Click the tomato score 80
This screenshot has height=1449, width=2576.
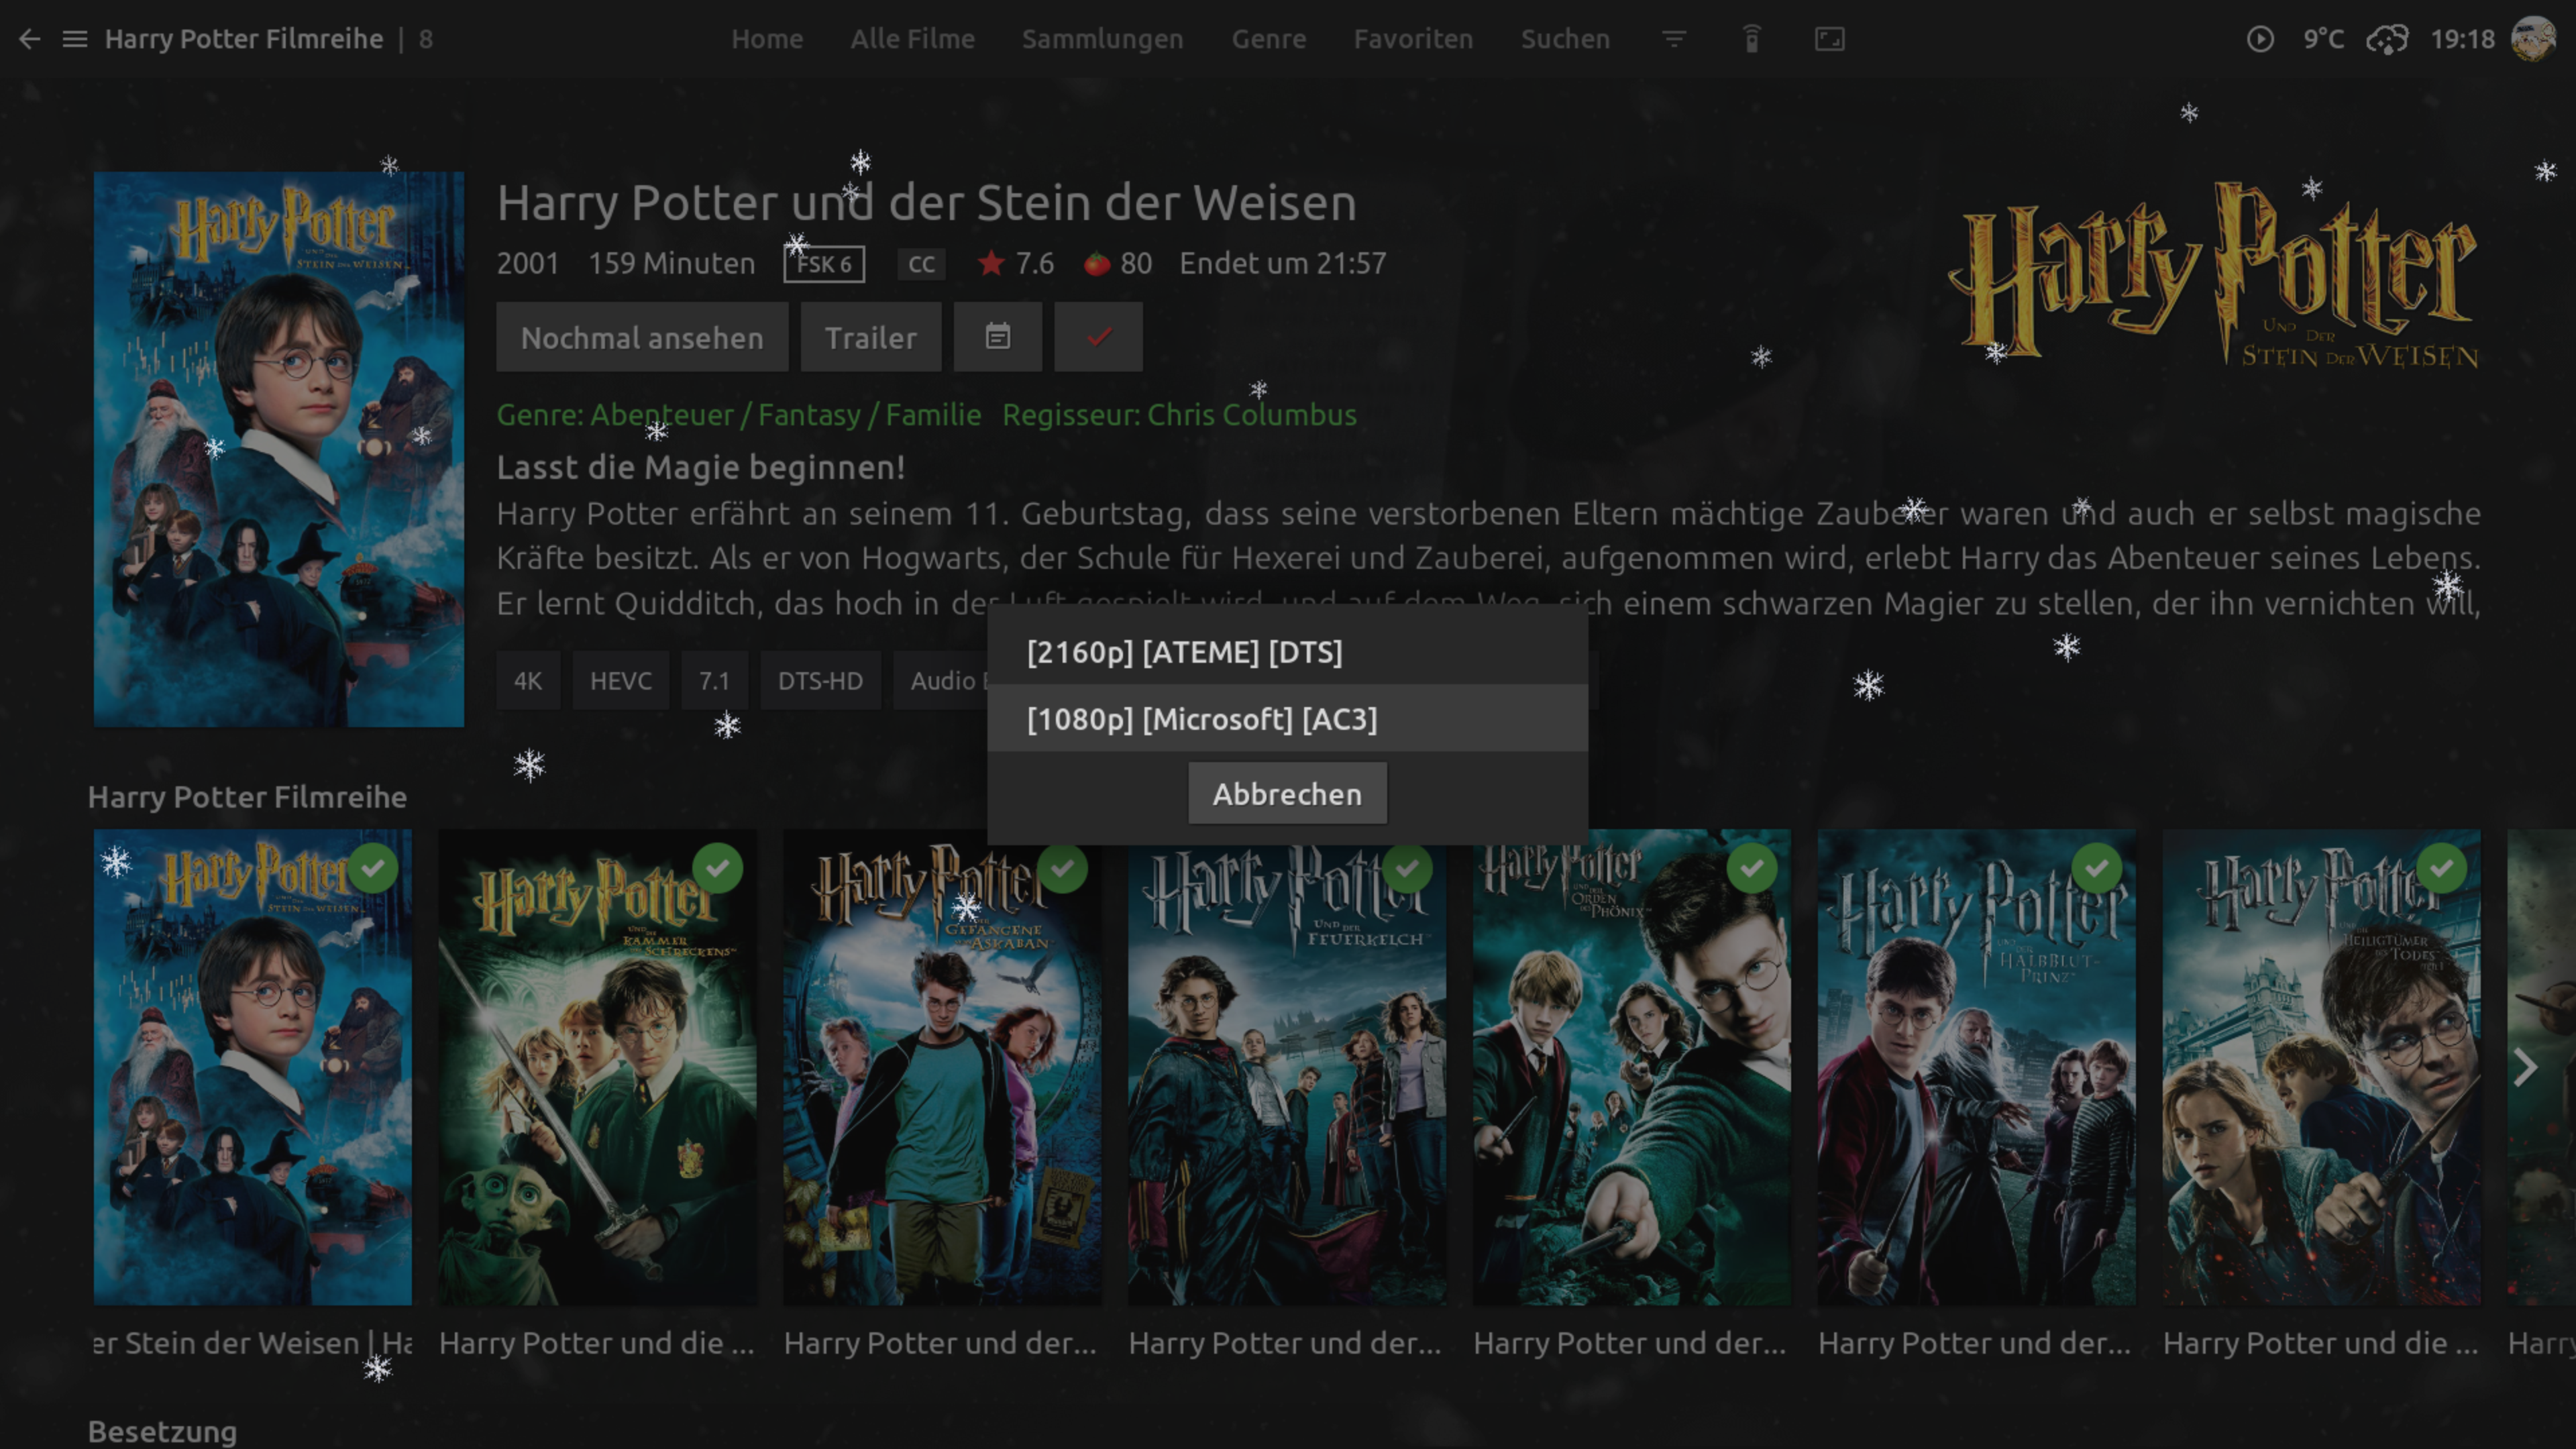tap(1118, 263)
